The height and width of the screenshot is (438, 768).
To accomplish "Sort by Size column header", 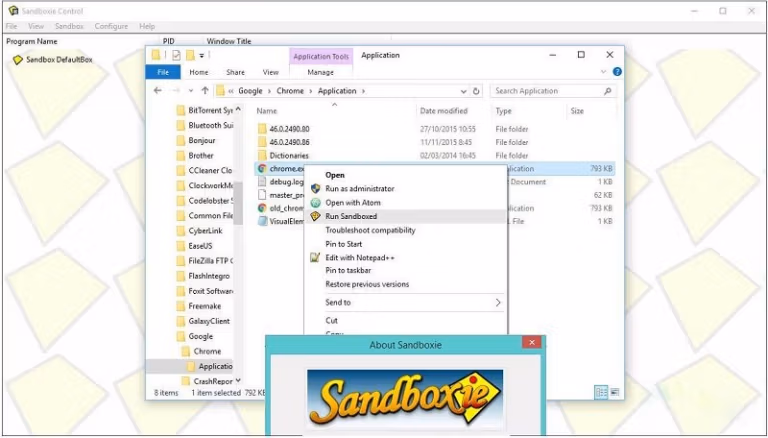I will (x=577, y=111).
